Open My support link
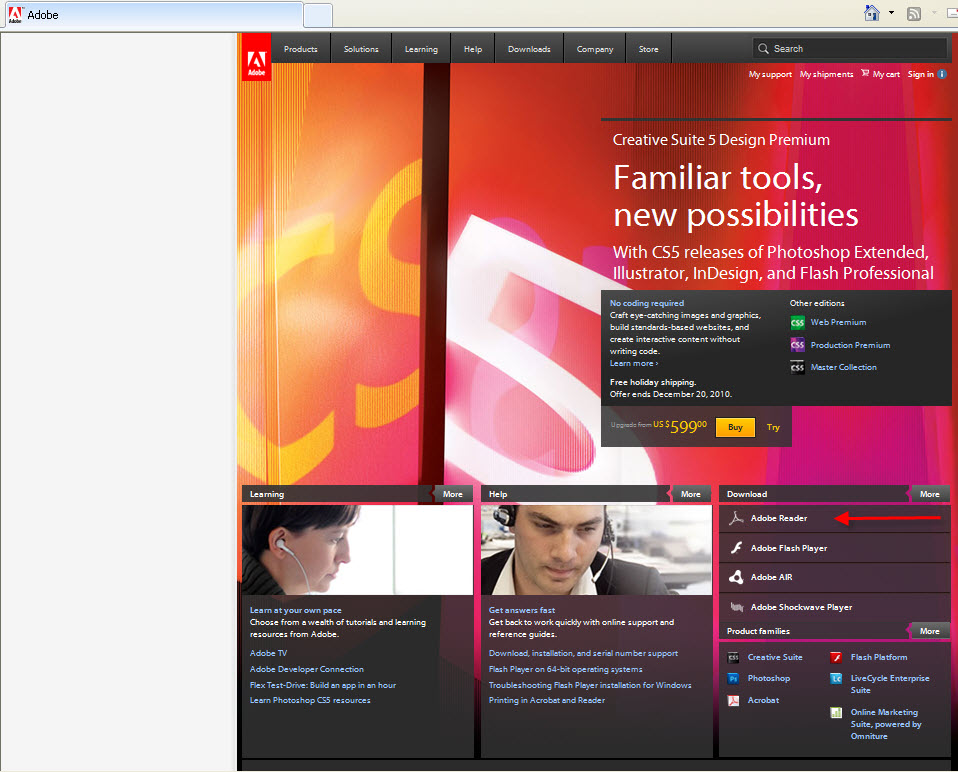958x772 pixels. point(770,75)
